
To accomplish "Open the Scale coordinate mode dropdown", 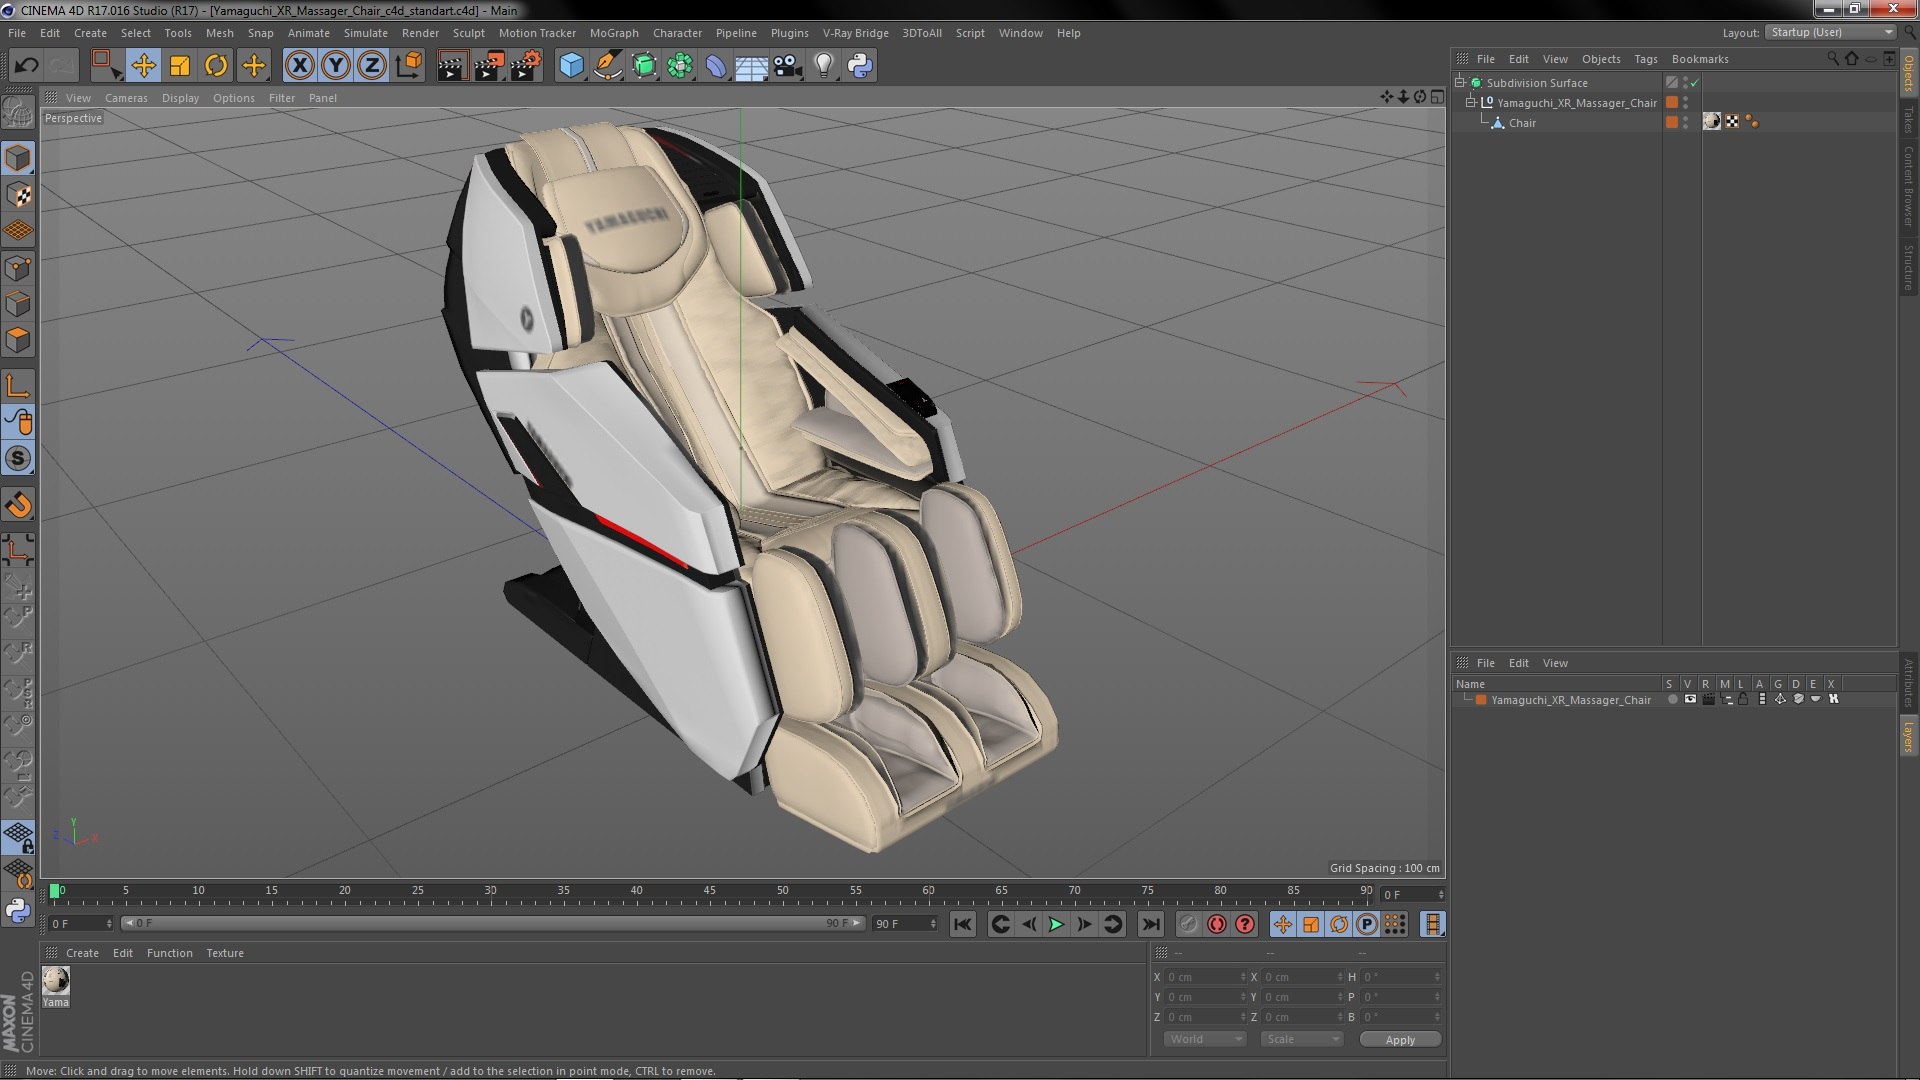I will (x=1301, y=1039).
